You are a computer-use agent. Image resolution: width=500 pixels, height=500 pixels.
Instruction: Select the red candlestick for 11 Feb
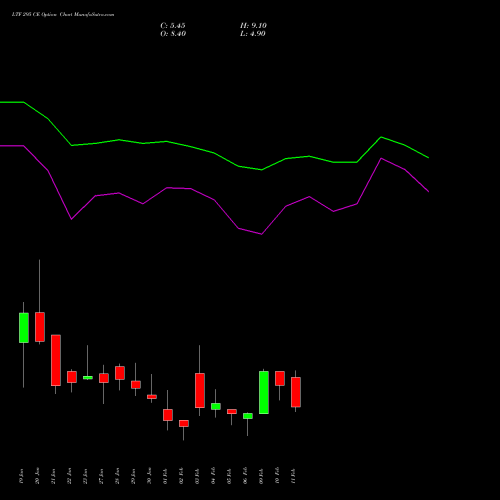pyautogui.click(x=296, y=392)
